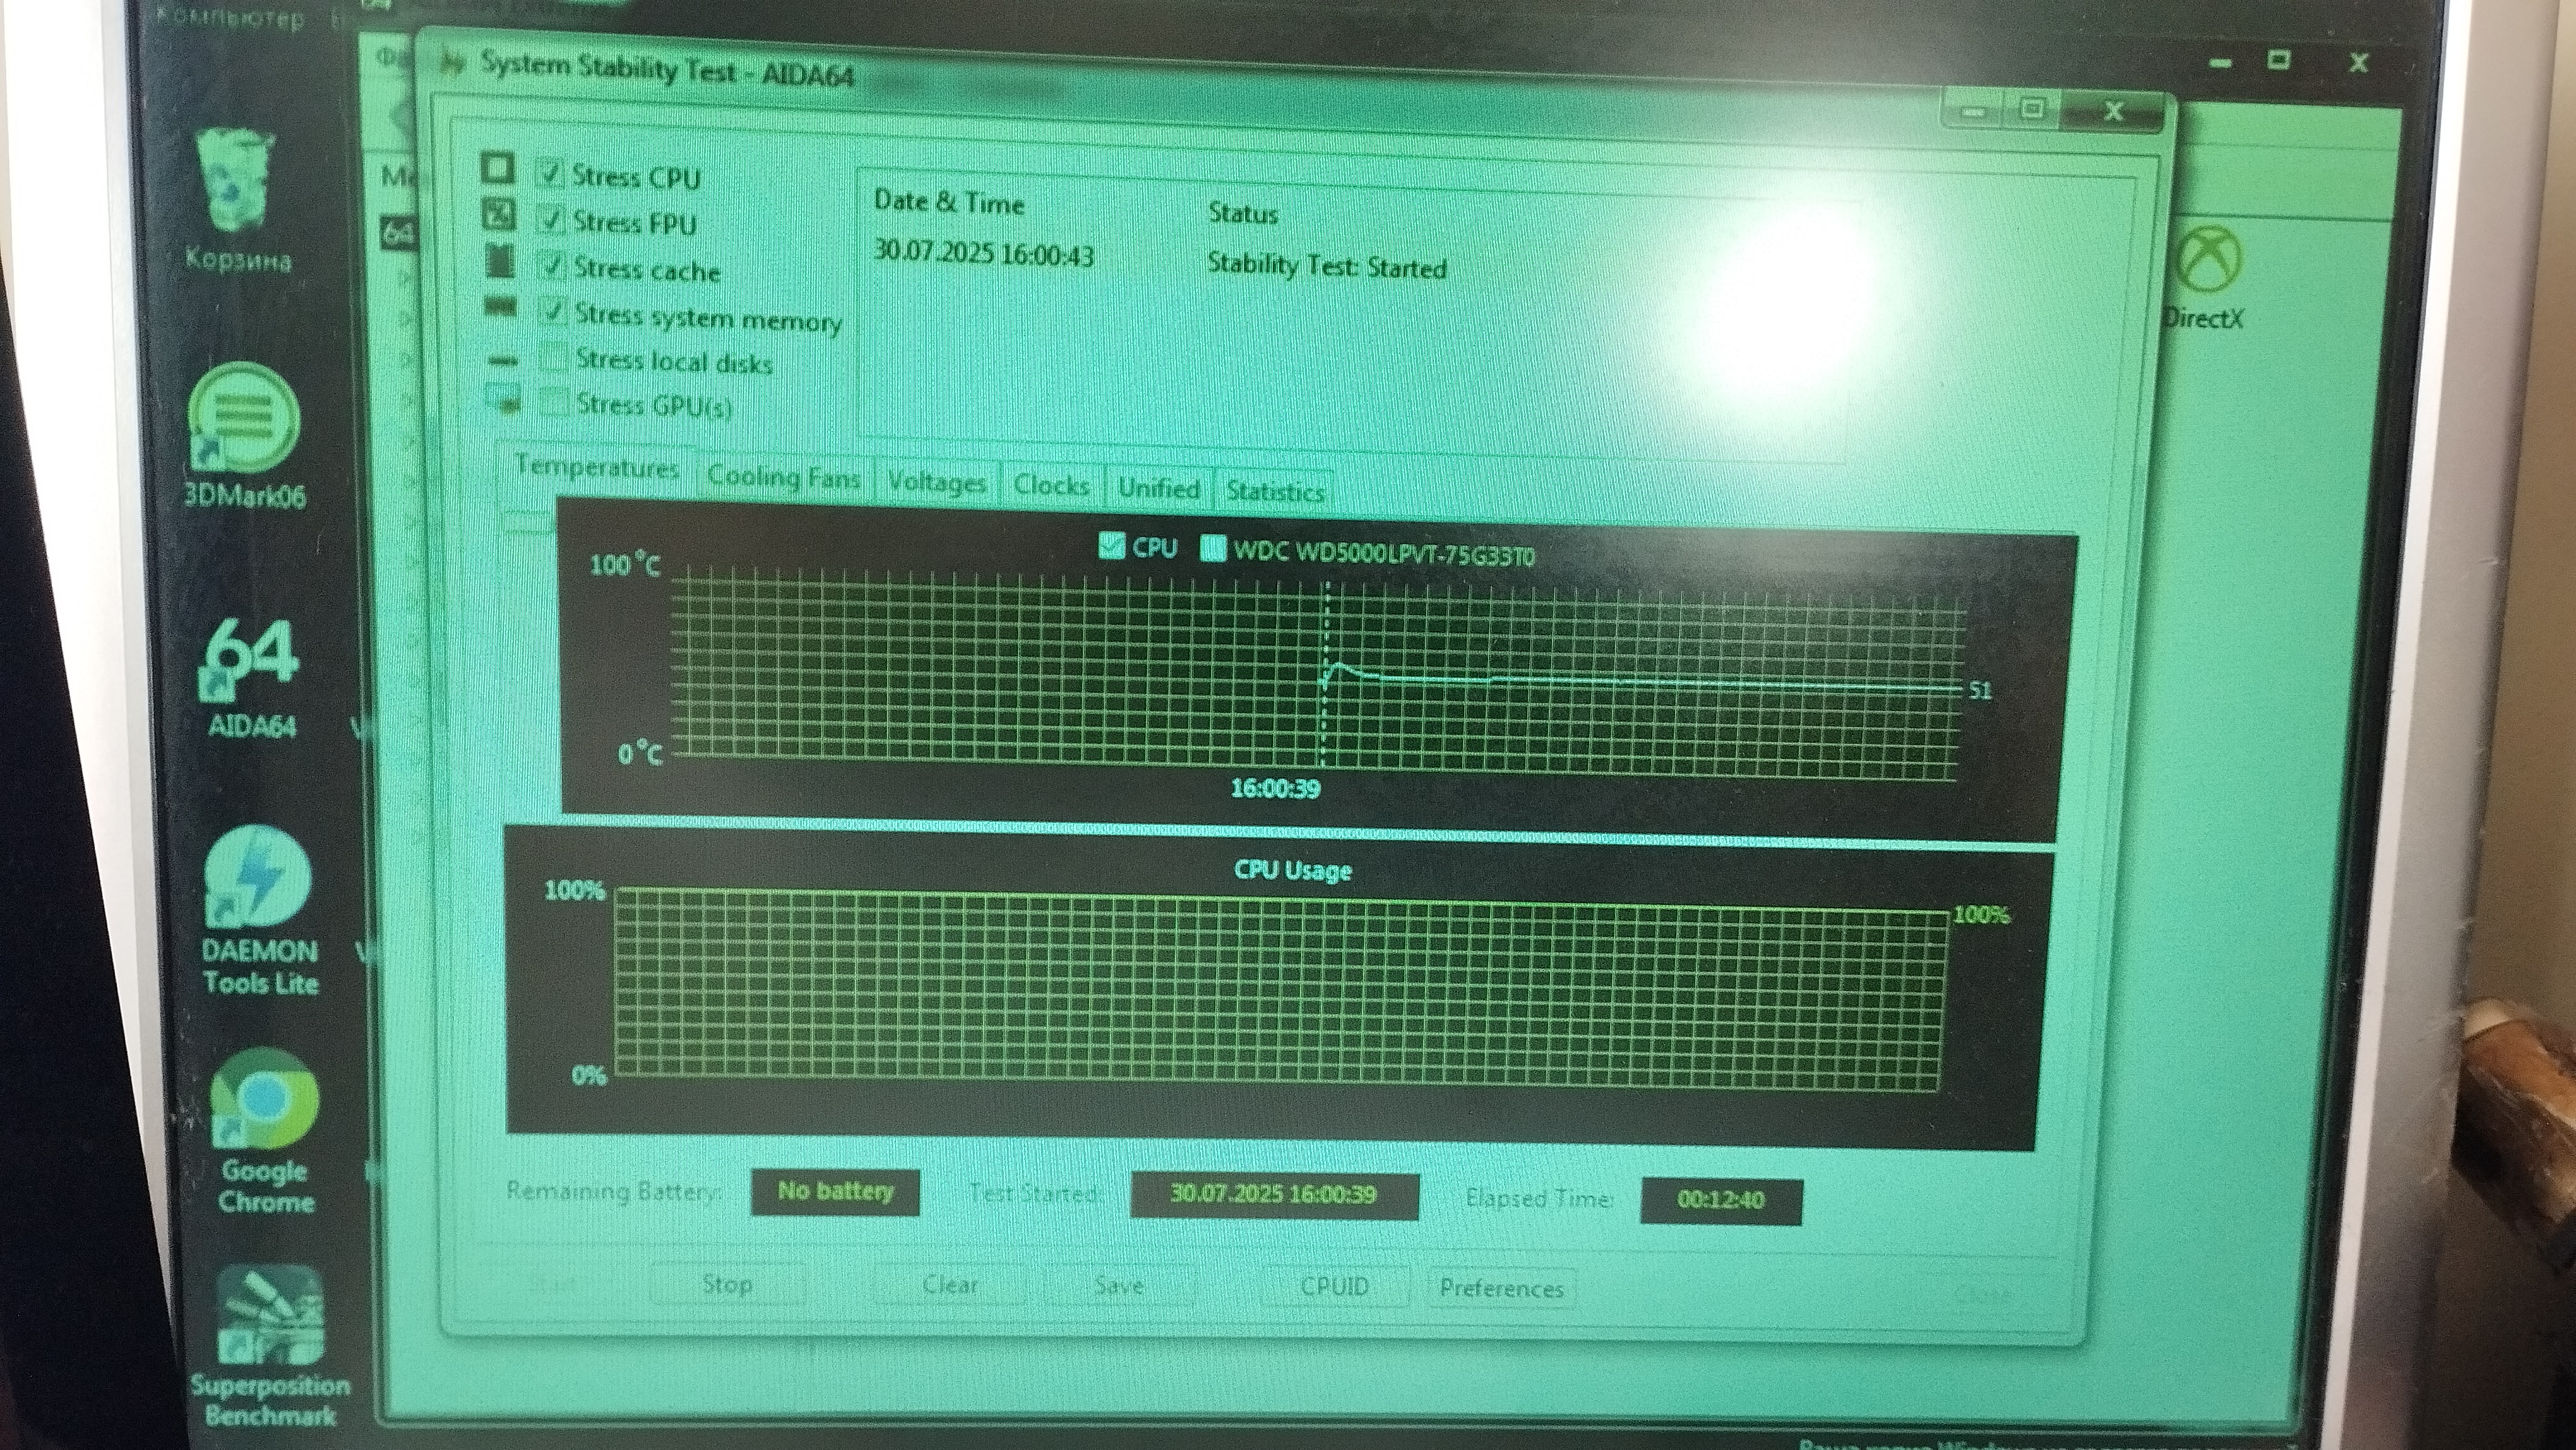Enable the Stress local disks checkbox
The height and width of the screenshot is (1450, 2576).
click(553, 358)
